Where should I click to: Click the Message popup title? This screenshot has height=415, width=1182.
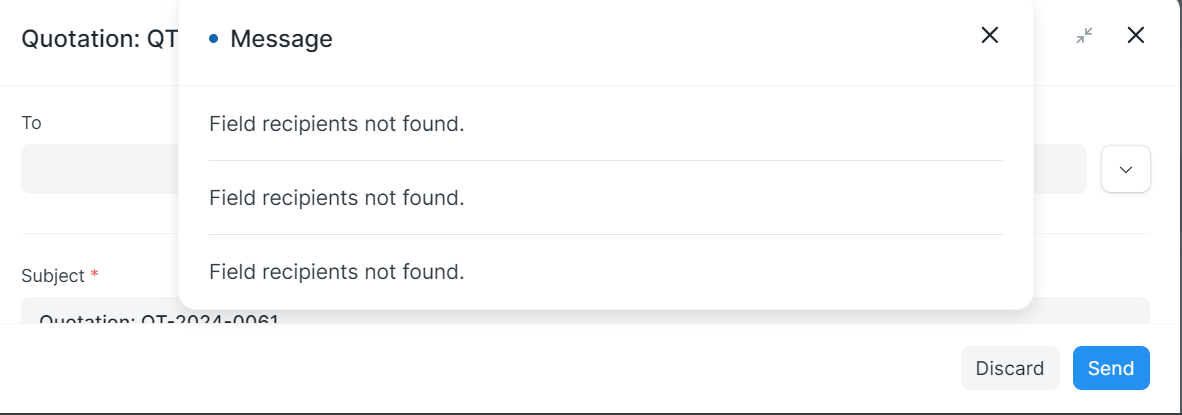click(x=281, y=38)
